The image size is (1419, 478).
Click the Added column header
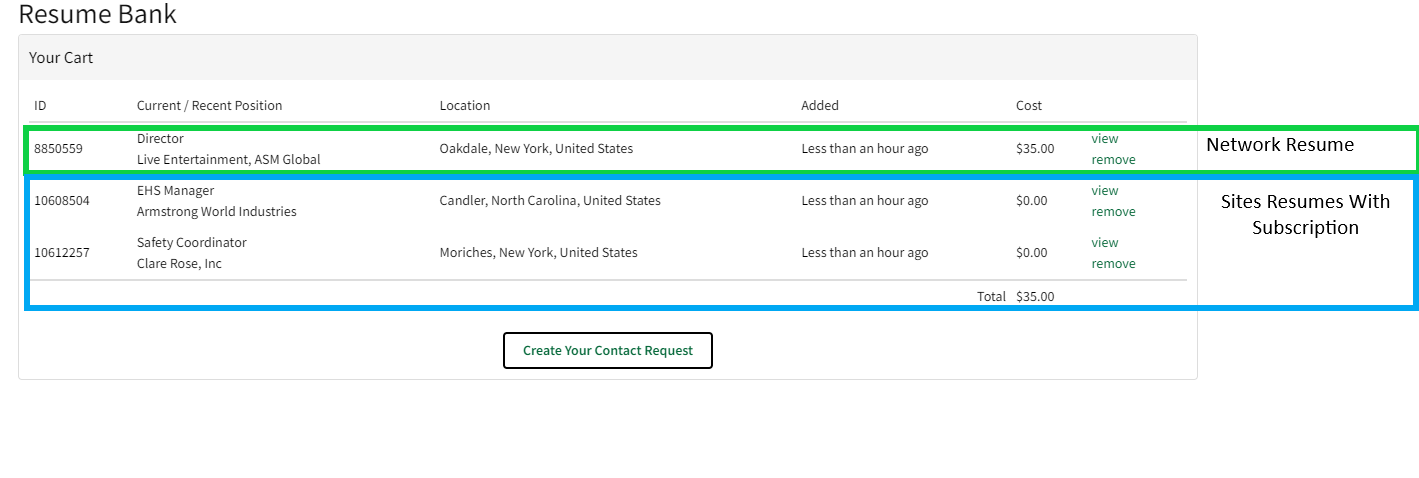pyautogui.click(x=819, y=105)
